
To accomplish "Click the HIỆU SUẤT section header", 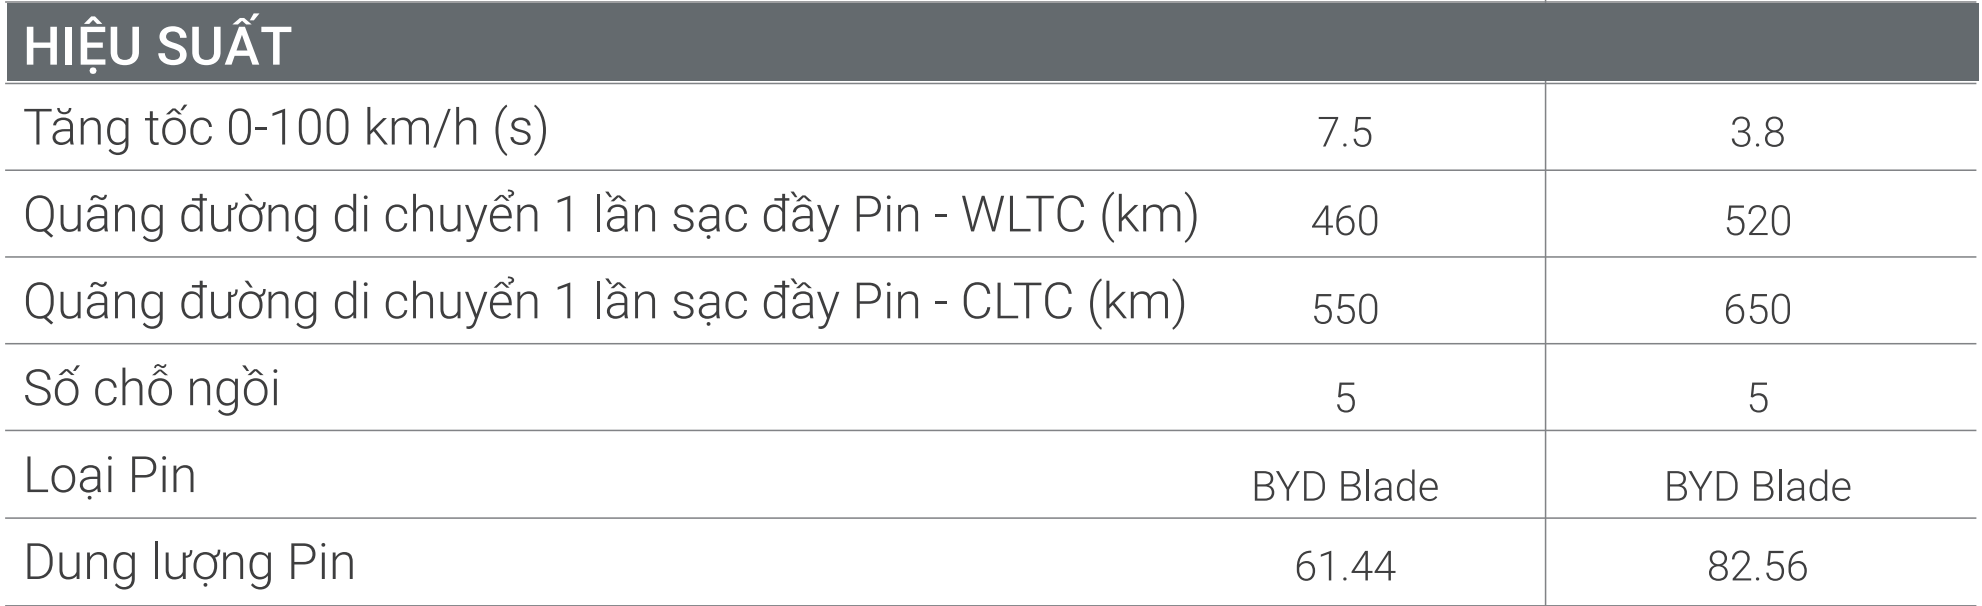I will click(x=158, y=46).
